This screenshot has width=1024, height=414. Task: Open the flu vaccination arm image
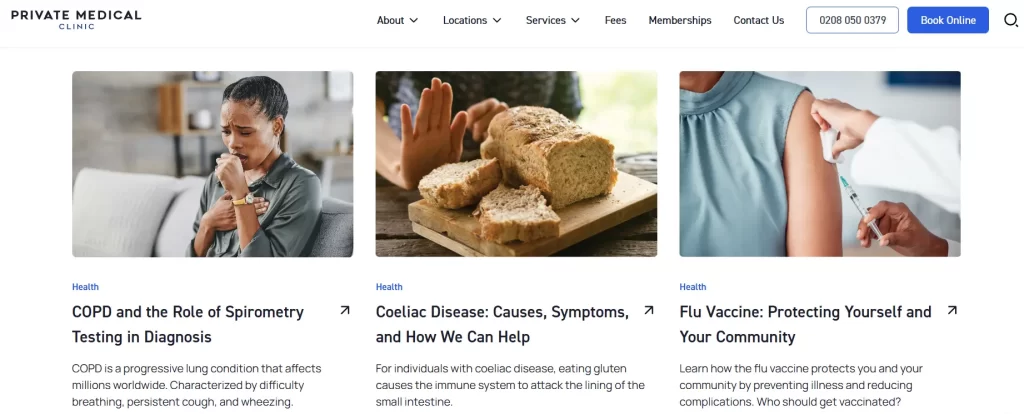point(820,164)
